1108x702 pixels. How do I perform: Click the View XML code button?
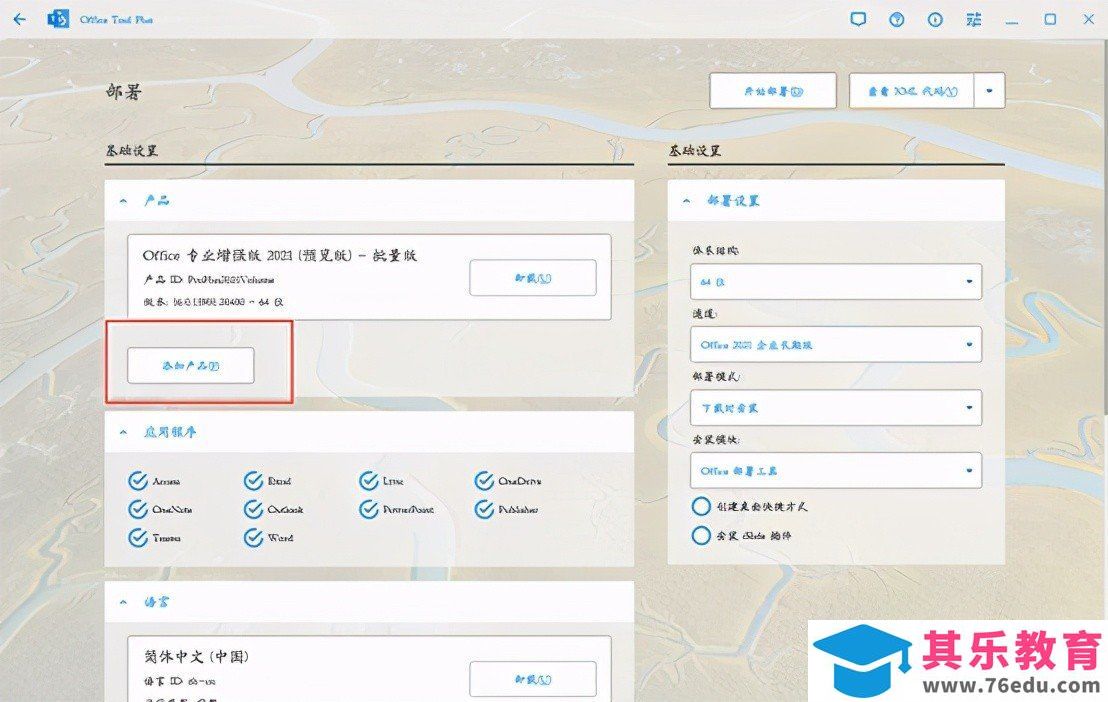pyautogui.click(x=912, y=90)
